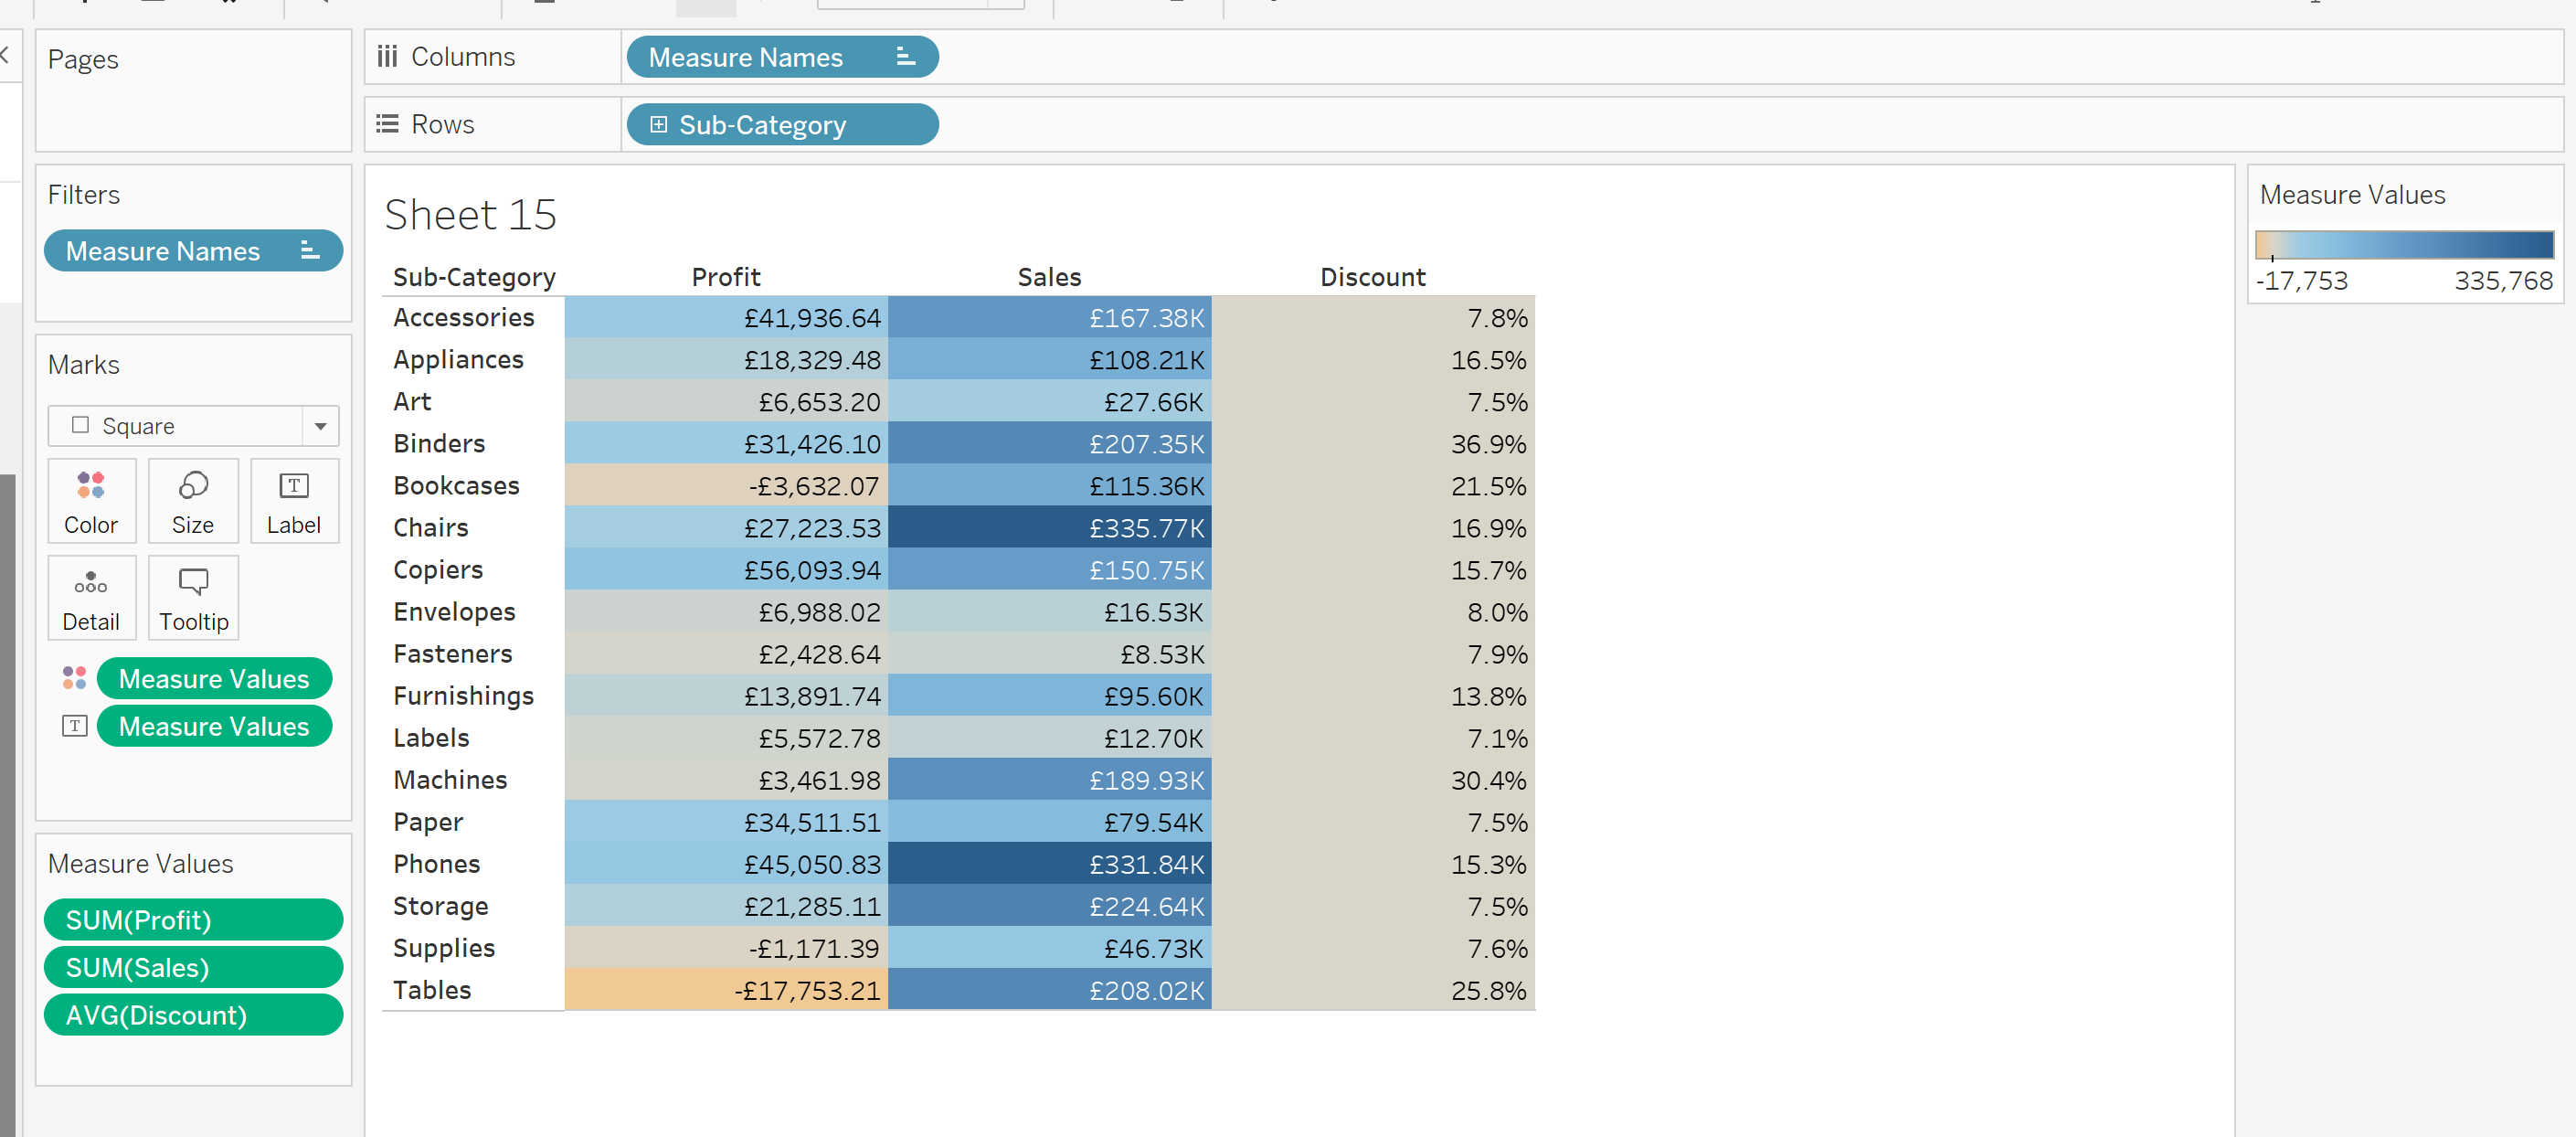Open the Color marks card button
This screenshot has height=1137, width=2576.
pos(91,501)
